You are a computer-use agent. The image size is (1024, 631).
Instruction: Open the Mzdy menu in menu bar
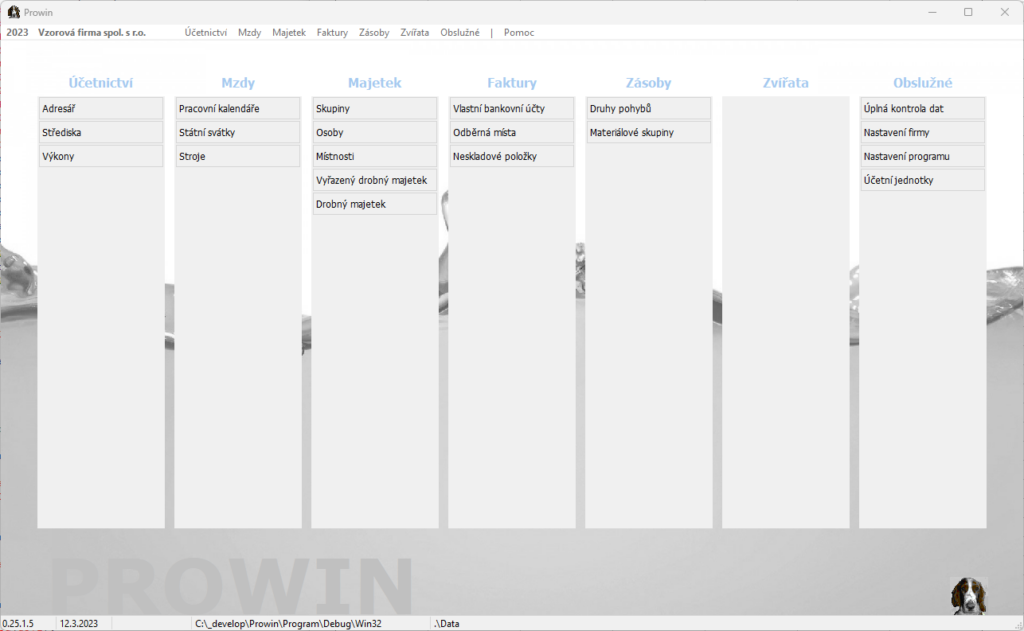coord(249,33)
